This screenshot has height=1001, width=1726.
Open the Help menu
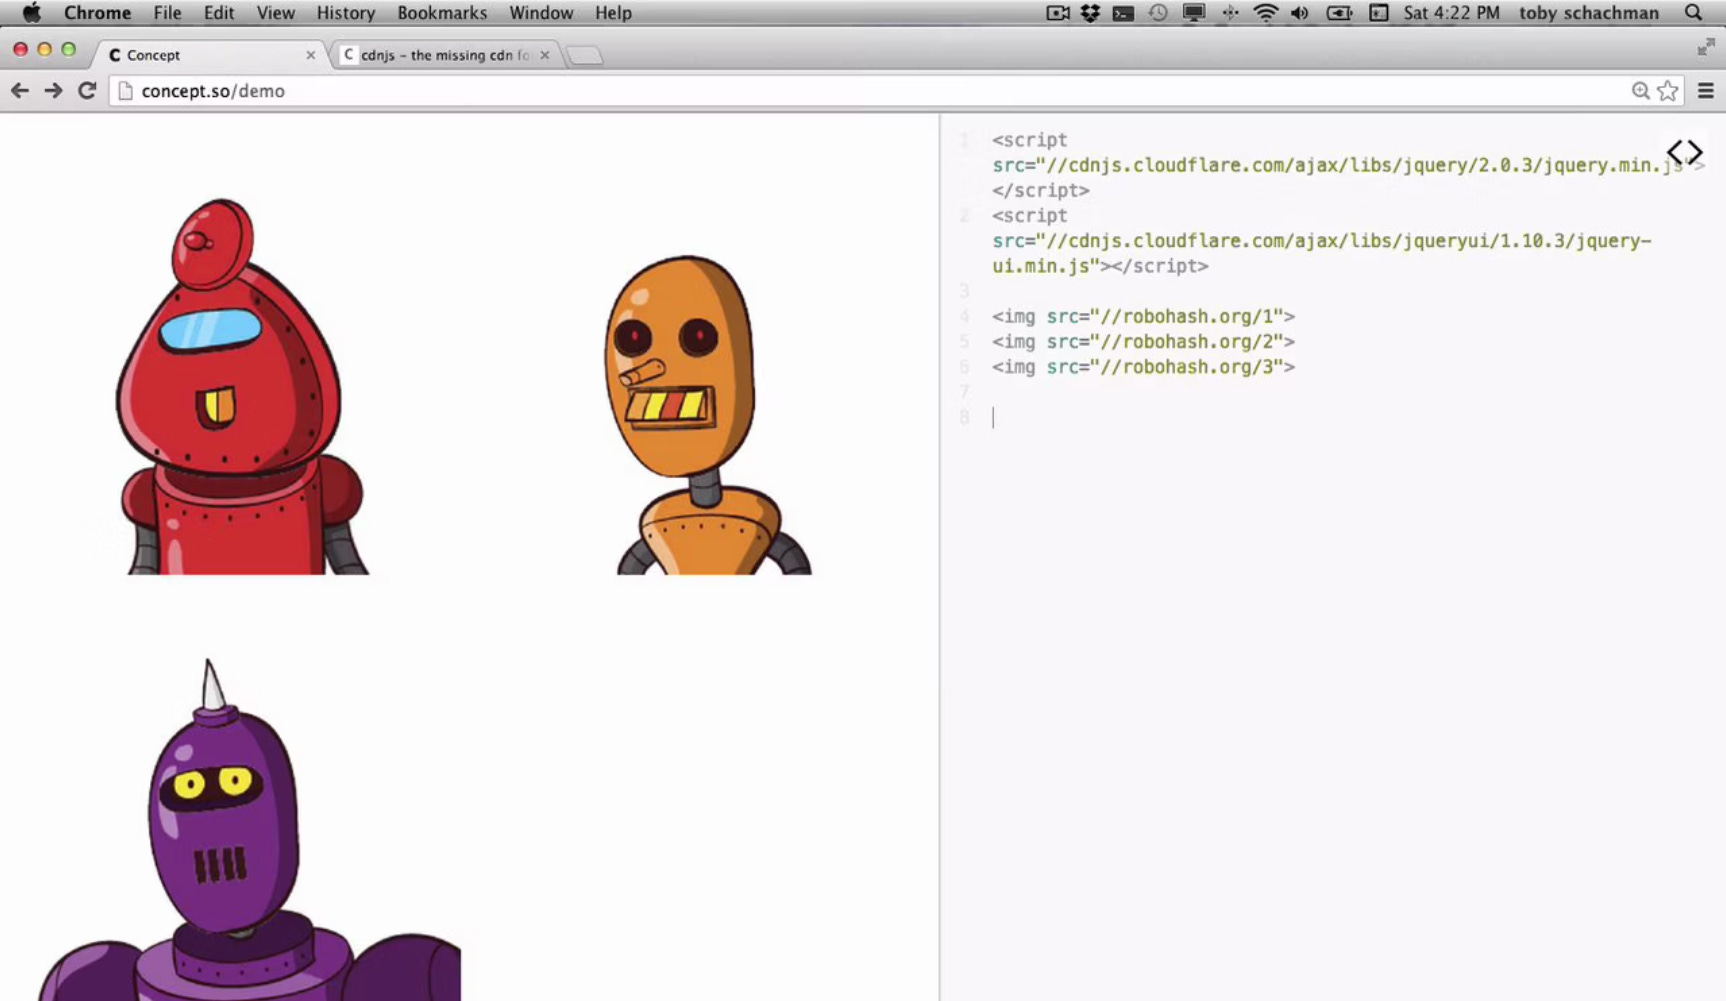click(613, 13)
